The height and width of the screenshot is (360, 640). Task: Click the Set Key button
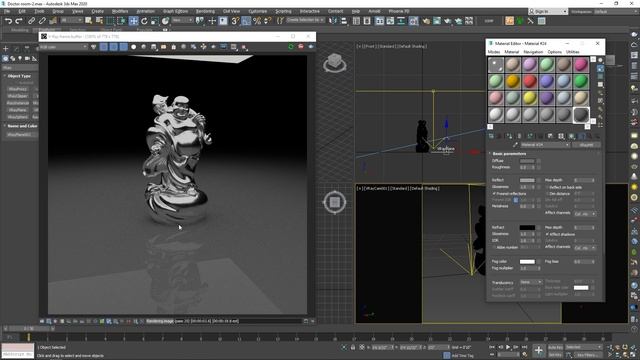[x=555, y=355]
